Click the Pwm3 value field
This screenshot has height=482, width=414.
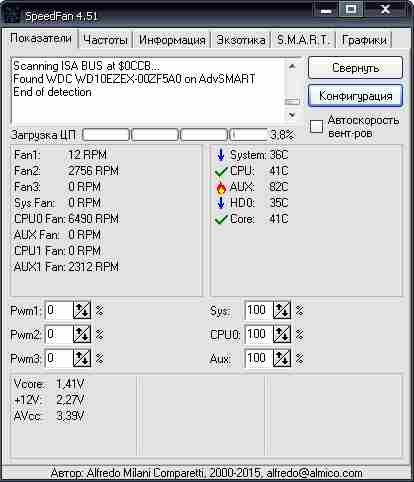[59, 358]
